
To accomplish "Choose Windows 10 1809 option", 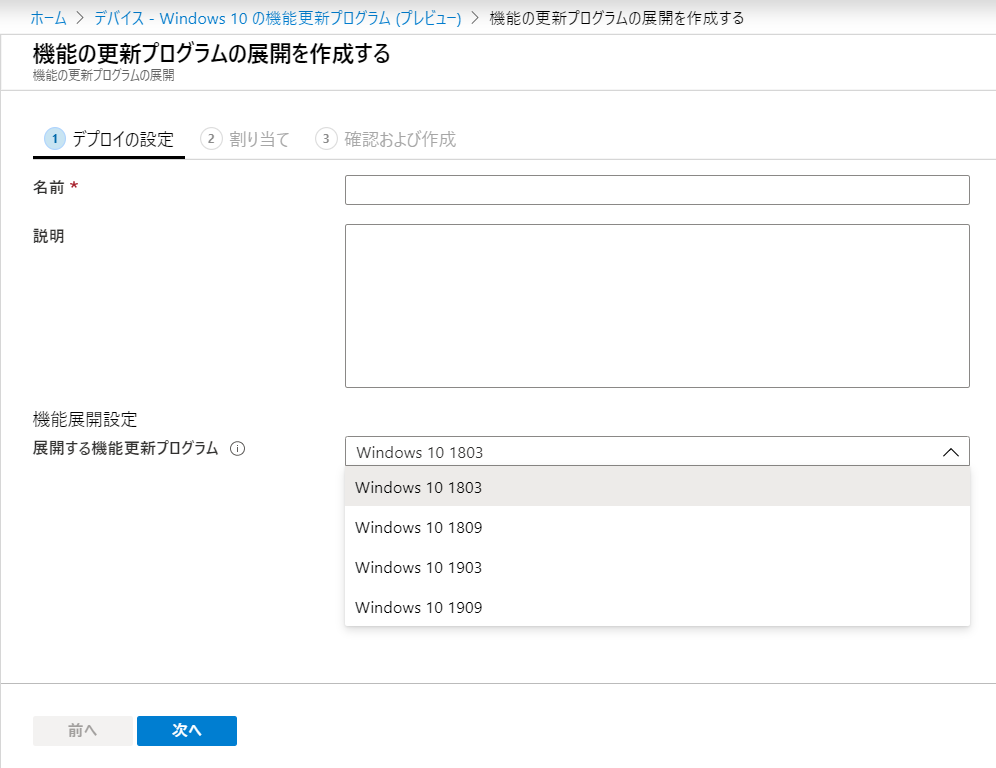I will coord(657,527).
